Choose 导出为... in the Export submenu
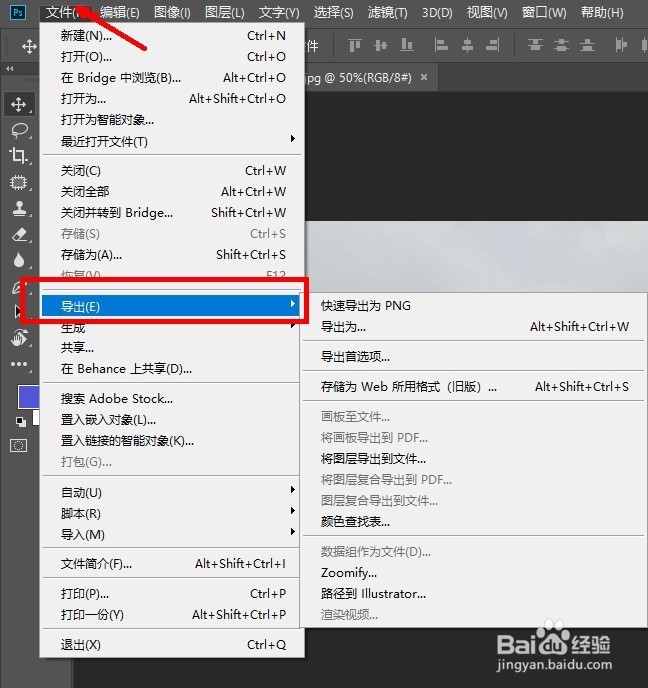This screenshot has width=648, height=688. coord(474,327)
